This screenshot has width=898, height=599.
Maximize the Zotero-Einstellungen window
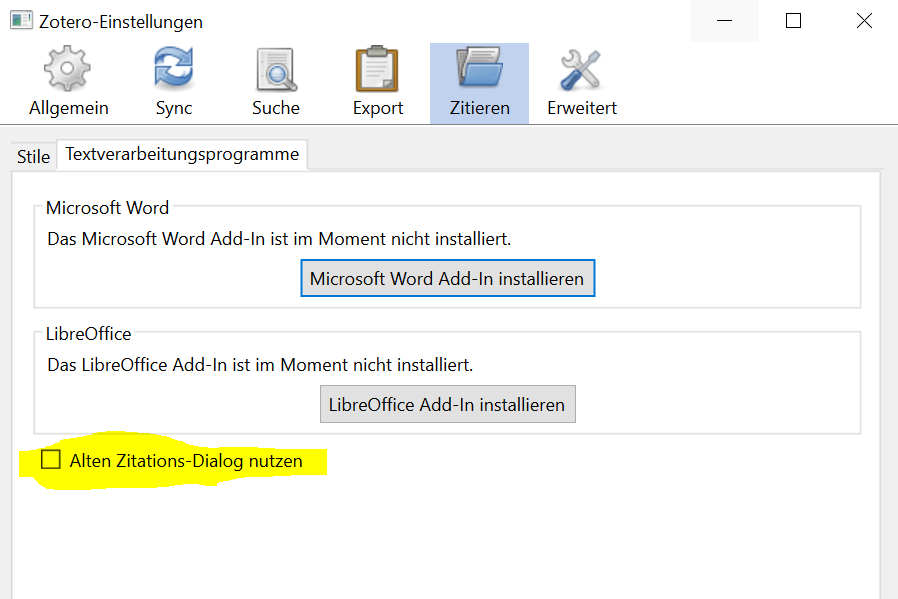pos(793,21)
